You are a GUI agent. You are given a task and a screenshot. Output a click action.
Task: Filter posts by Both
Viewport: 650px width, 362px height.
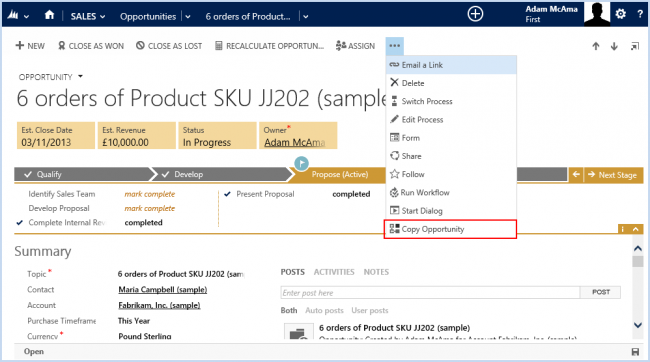[289, 311]
